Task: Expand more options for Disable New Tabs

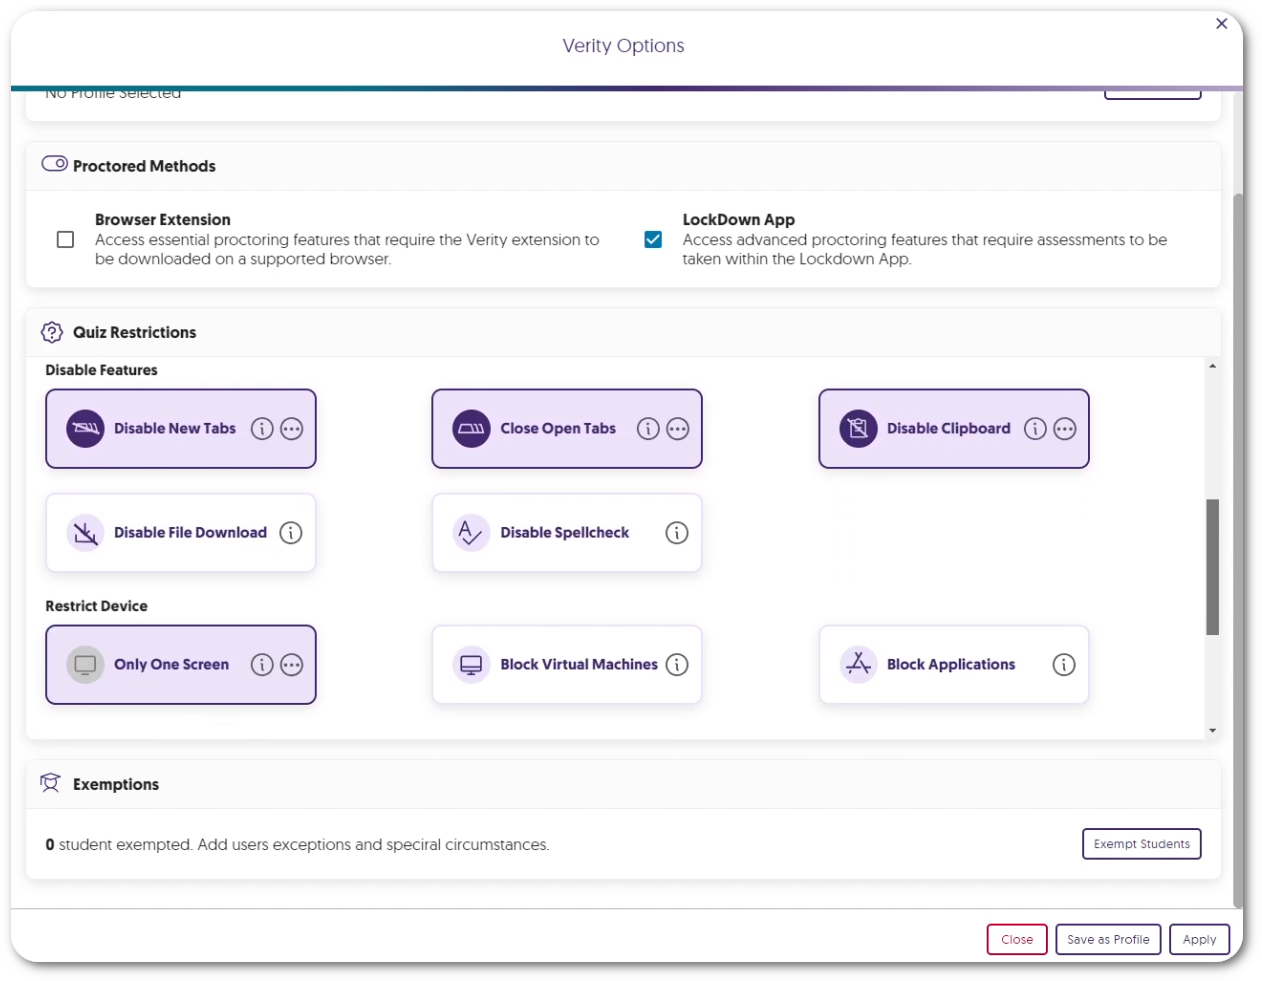Action: pyautogui.click(x=292, y=429)
